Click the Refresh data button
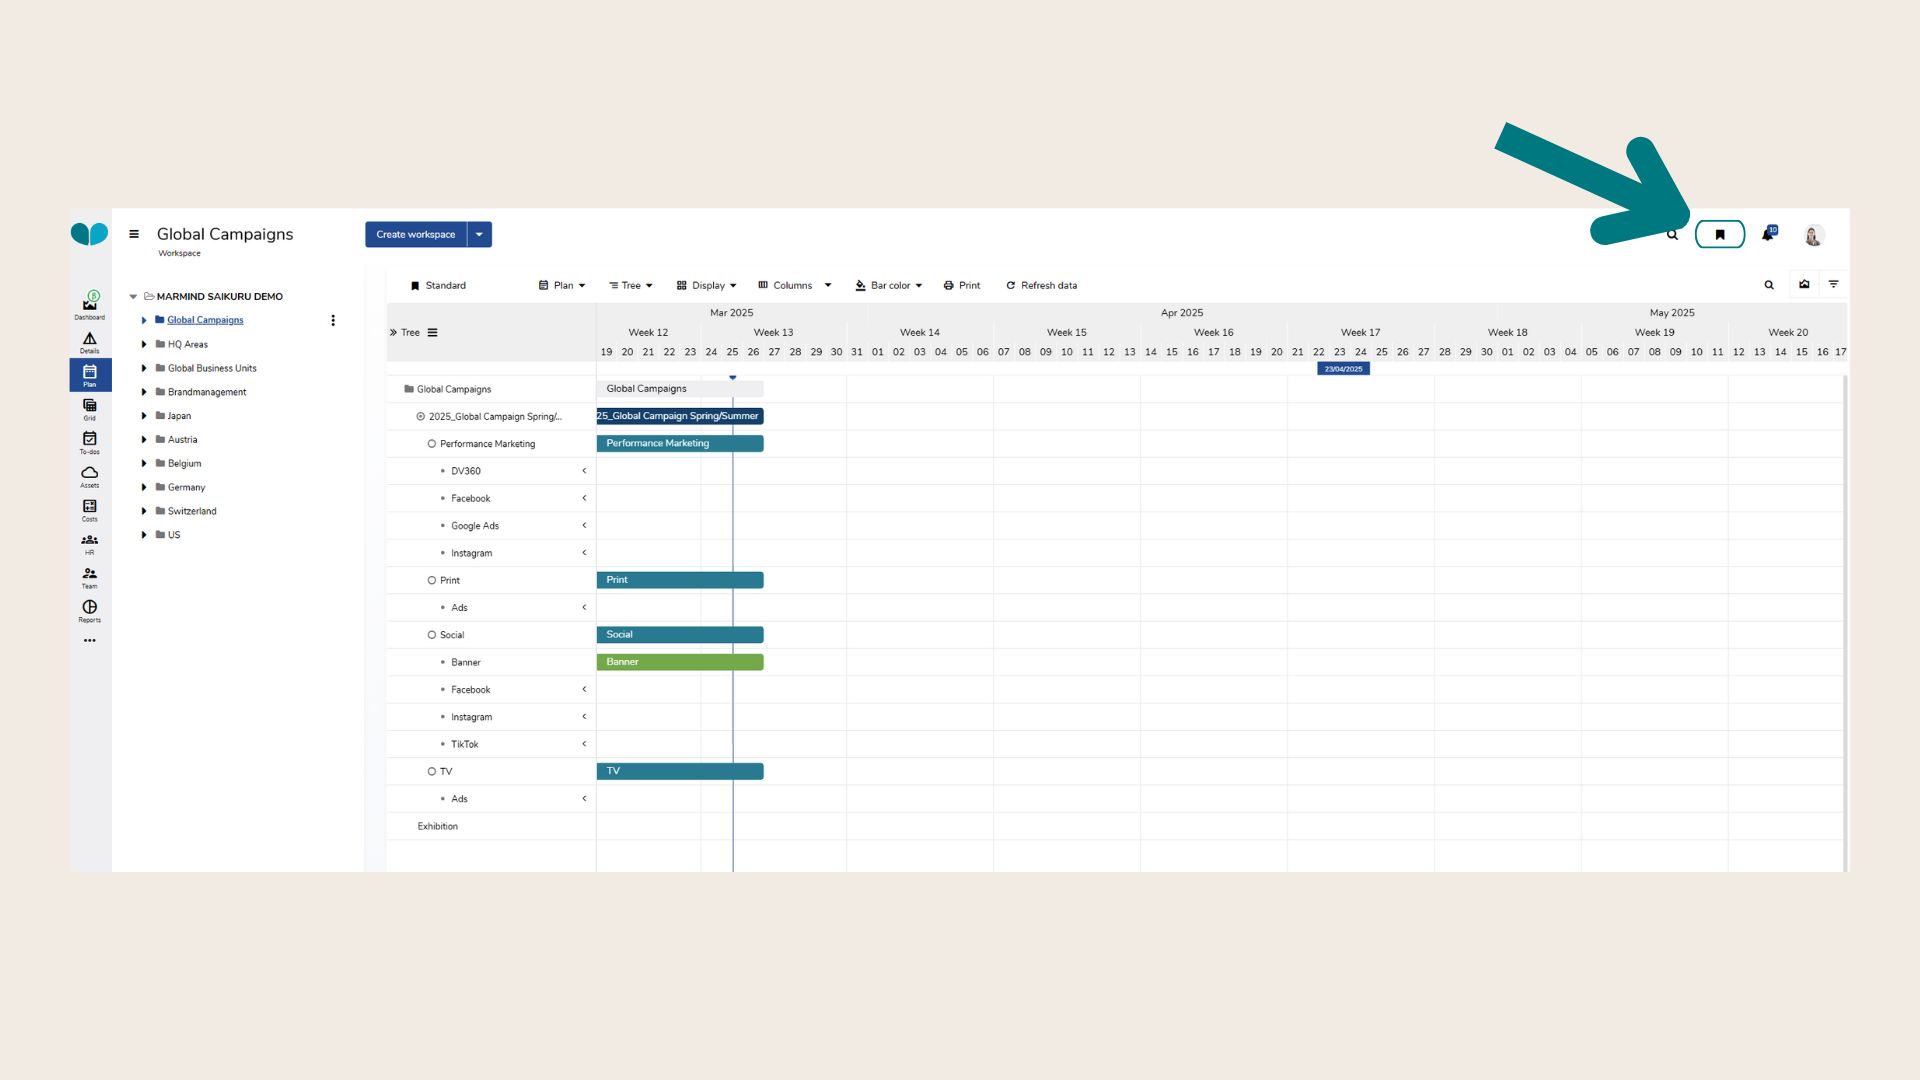The image size is (1920, 1080). pyautogui.click(x=1041, y=286)
